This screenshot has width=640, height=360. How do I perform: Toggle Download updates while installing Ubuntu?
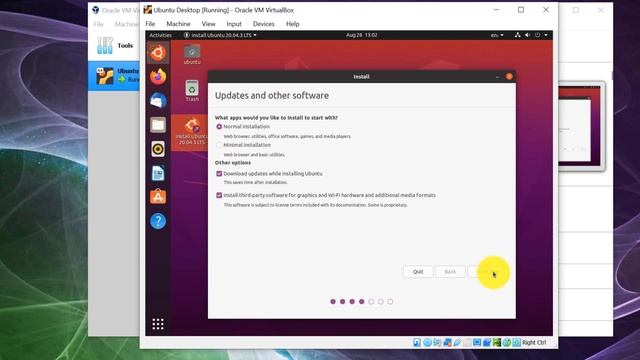pos(219,173)
